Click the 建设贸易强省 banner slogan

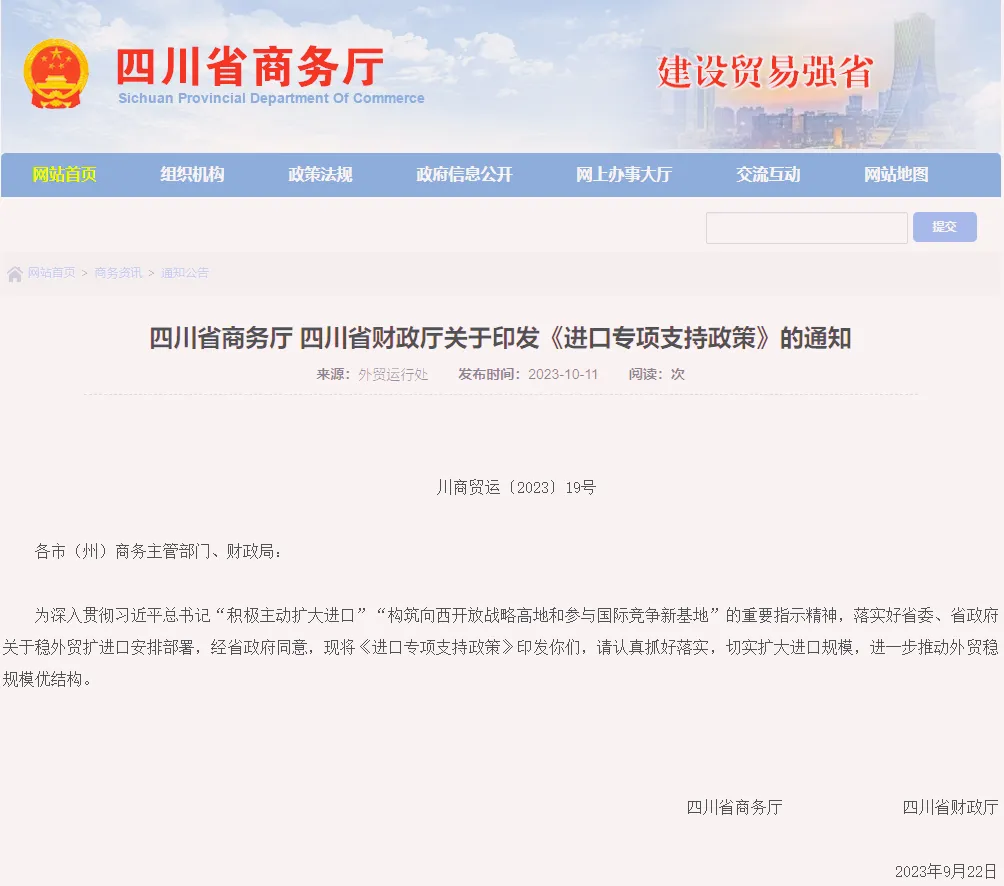click(765, 72)
